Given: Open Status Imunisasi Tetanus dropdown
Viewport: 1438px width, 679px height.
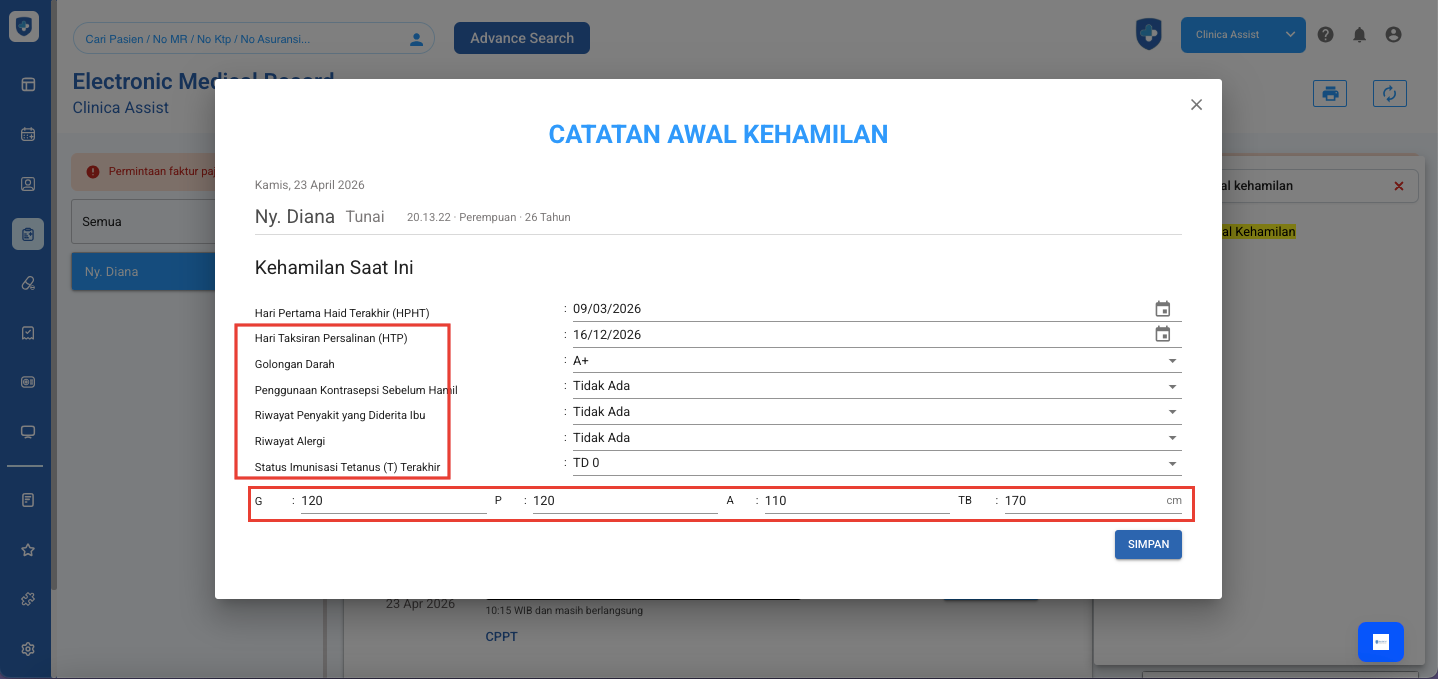Looking at the screenshot, I should (x=1171, y=464).
